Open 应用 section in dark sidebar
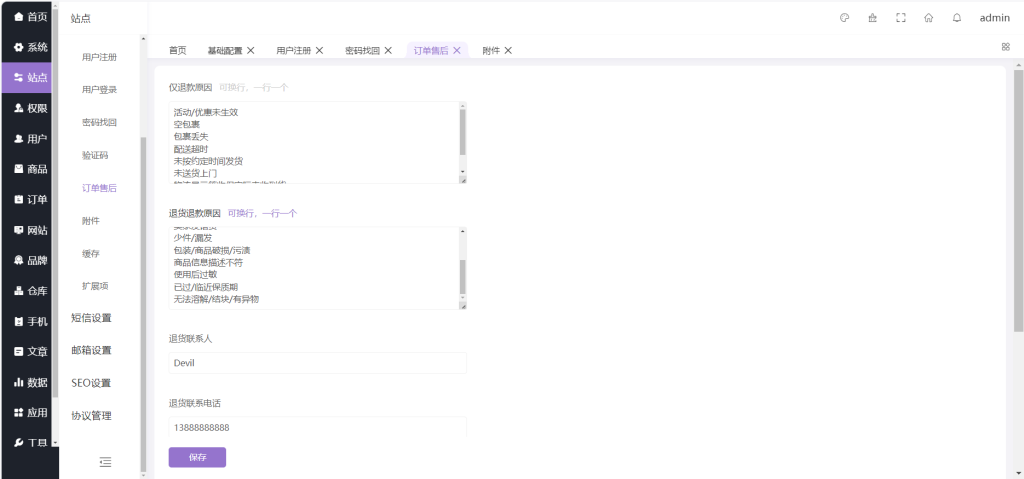This screenshot has width=1024, height=479. [x=30, y=412]
